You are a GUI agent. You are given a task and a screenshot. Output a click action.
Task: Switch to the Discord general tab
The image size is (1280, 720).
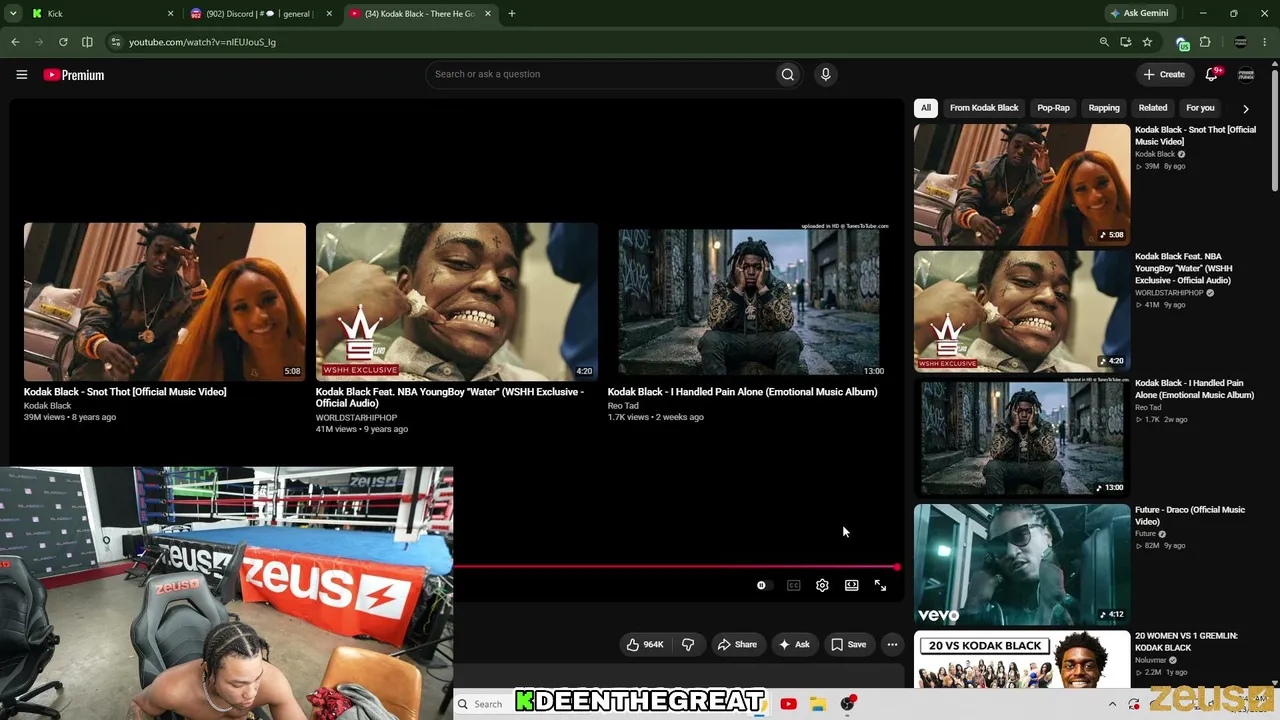click(259, 14)
